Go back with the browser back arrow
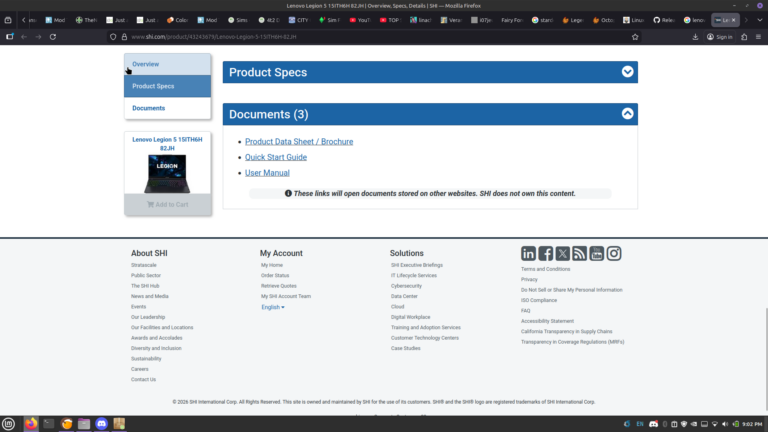 [x=24, y=37]
